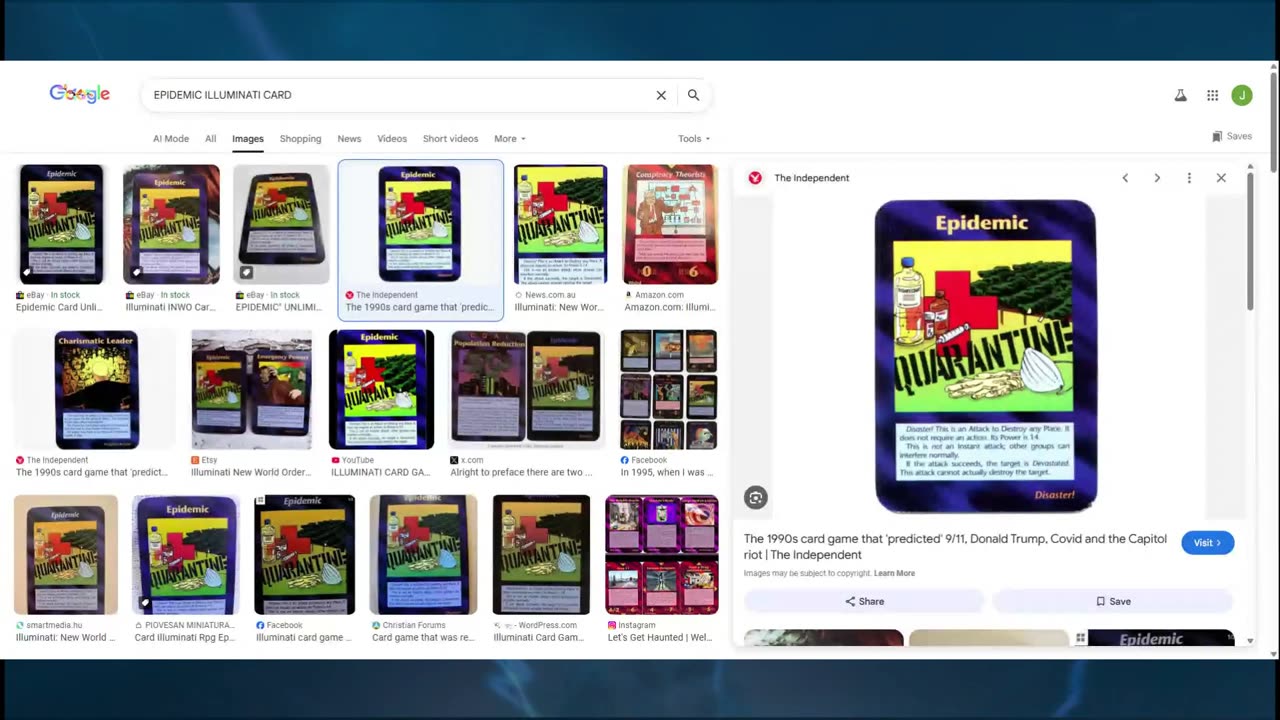
Task: Clear the search box text
Action: [x=661, y=95]
